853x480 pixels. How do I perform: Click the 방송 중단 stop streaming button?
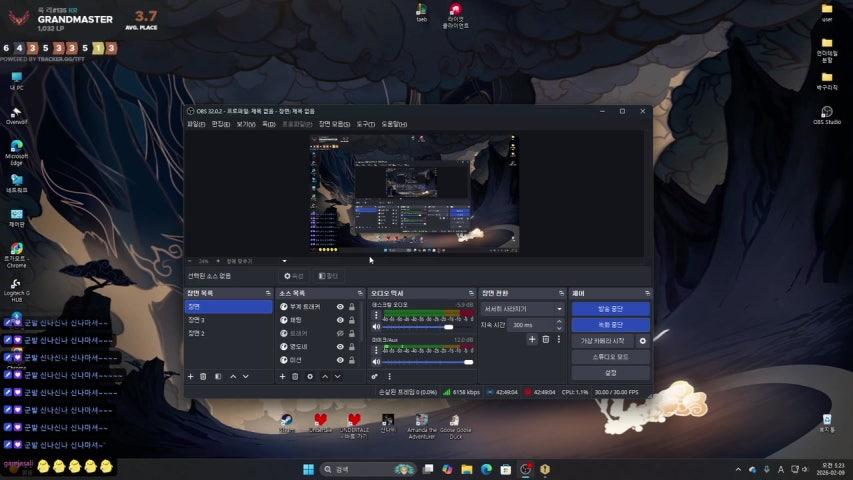click(610, 309)
